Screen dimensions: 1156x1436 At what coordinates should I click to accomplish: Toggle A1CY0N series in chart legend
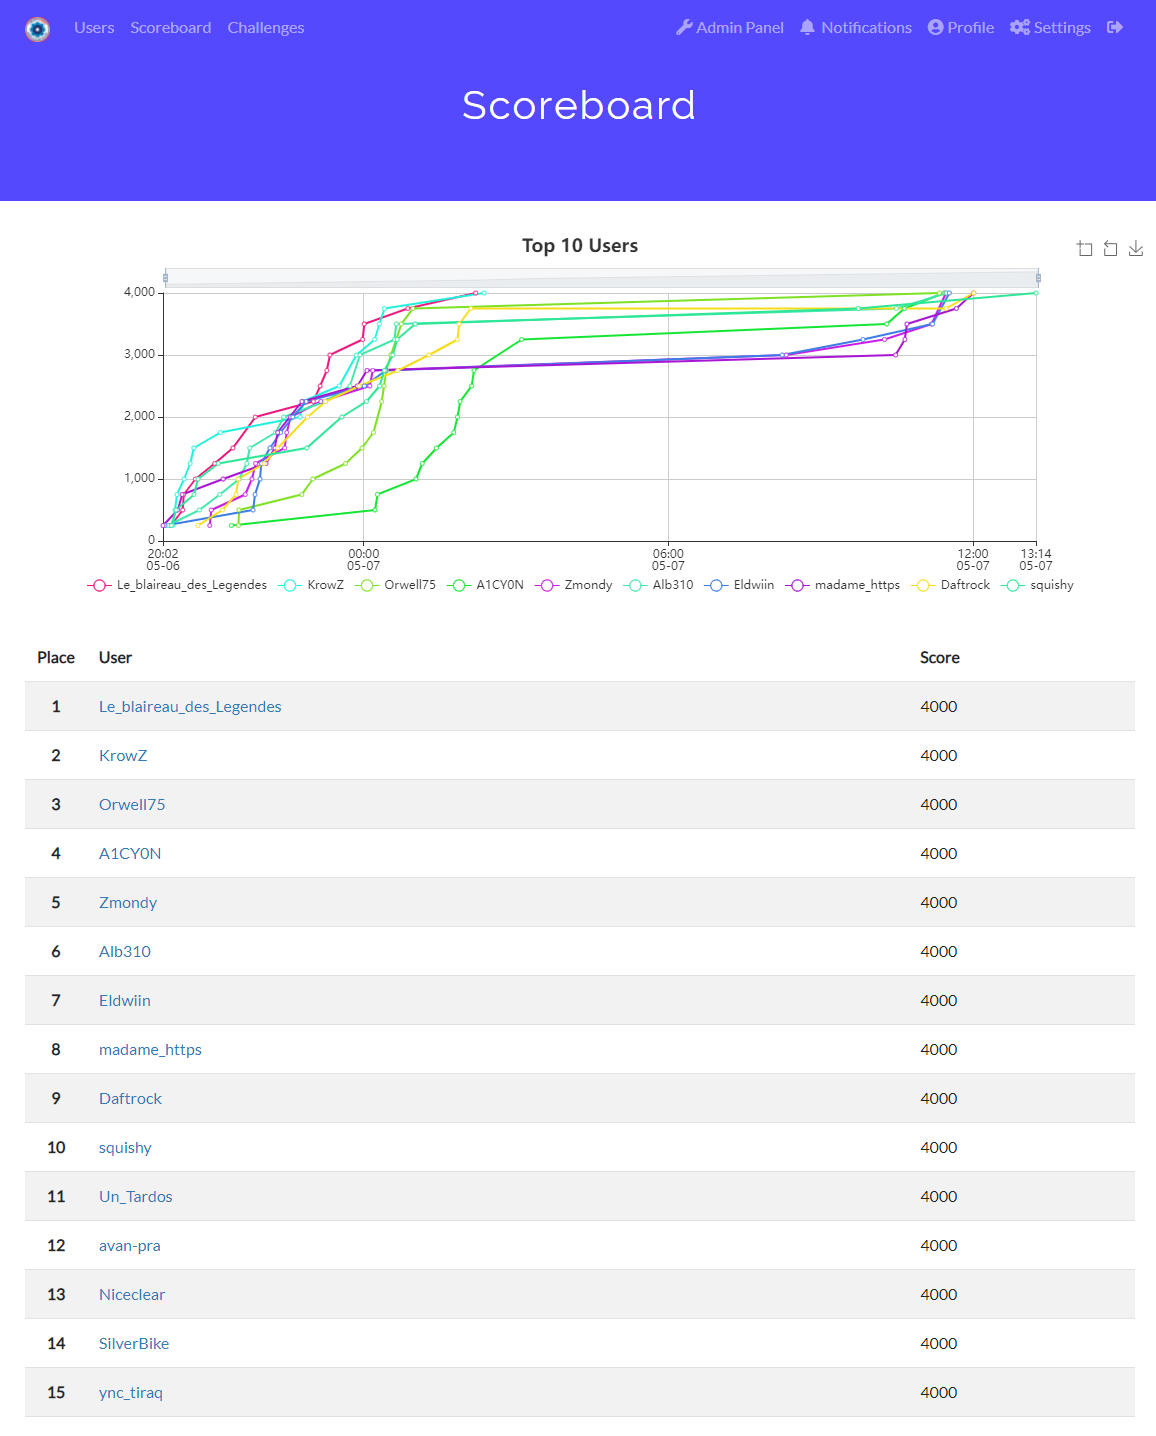486,585
